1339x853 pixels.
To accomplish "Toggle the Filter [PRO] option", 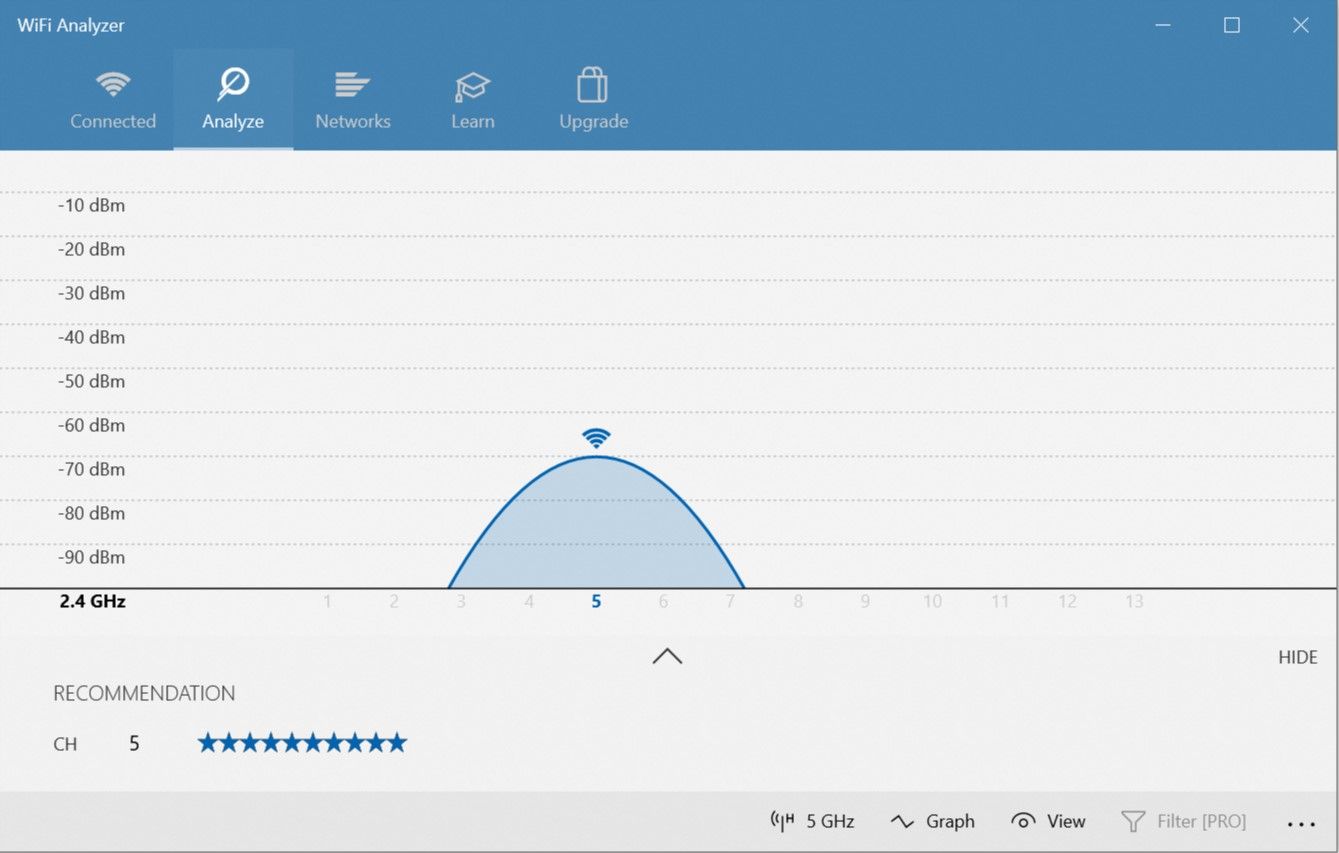I will (1184, 820).
